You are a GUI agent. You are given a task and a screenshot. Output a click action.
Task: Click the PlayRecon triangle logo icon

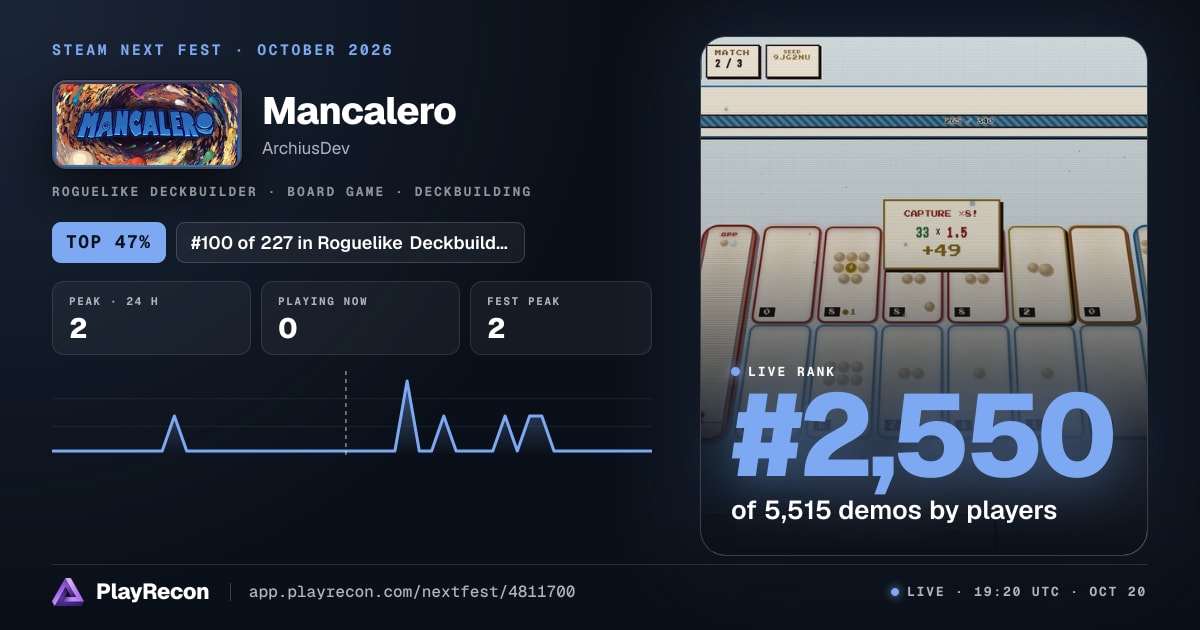(68, 592)
